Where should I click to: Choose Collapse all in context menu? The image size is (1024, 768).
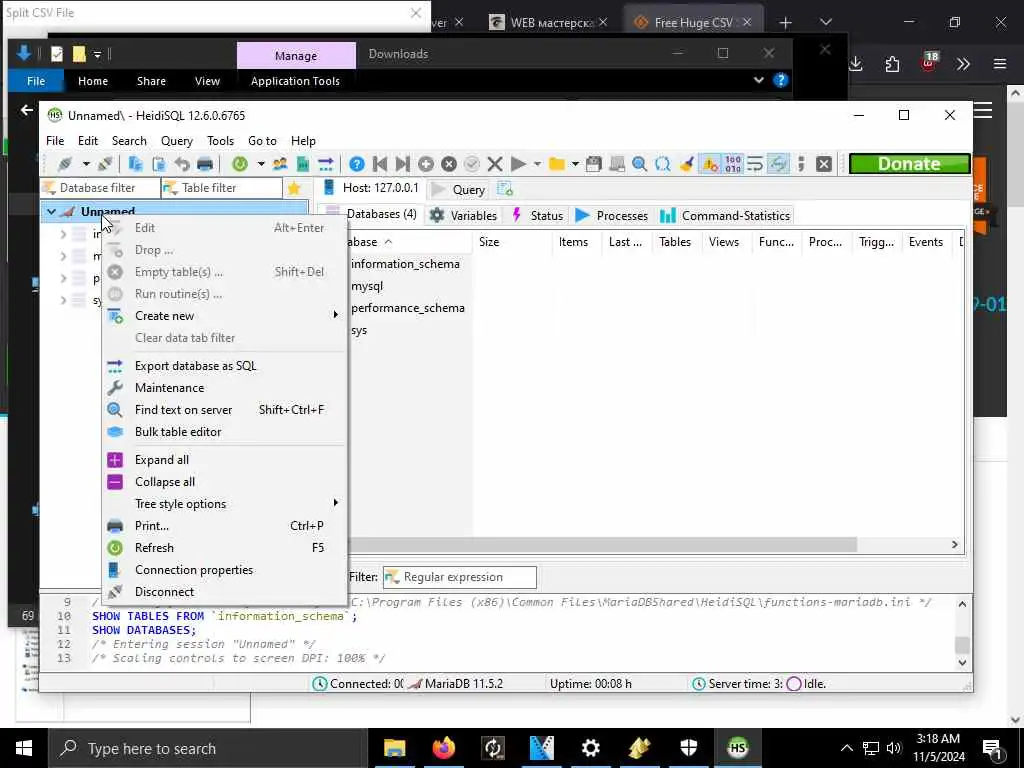pos(226,482)
